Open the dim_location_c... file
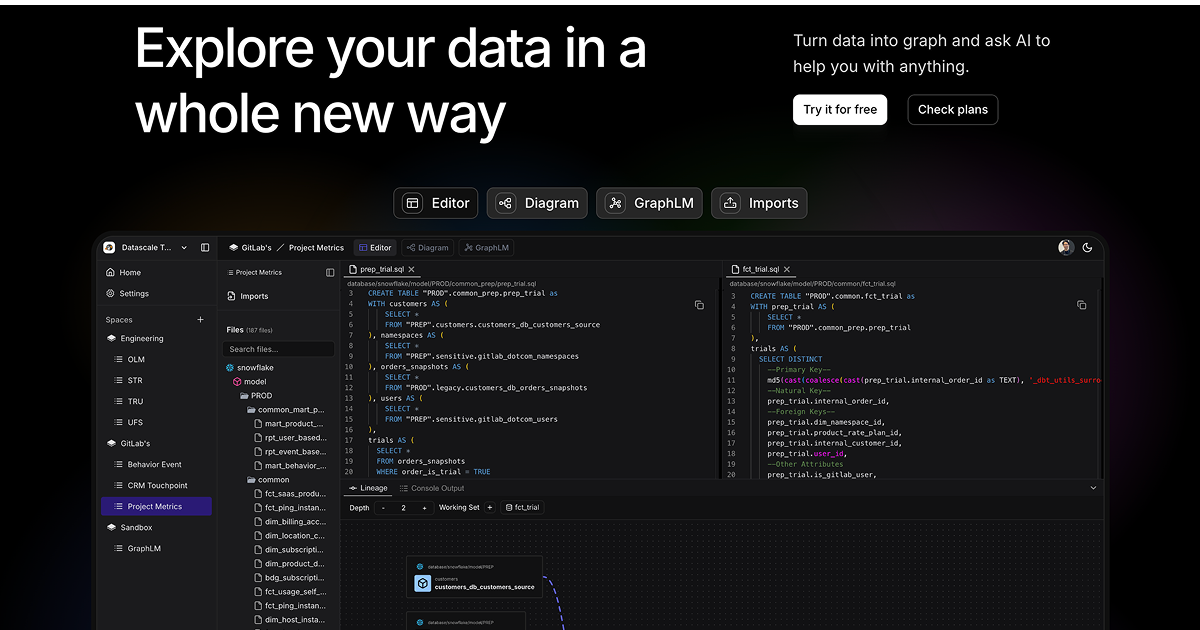 coord(290,535)
